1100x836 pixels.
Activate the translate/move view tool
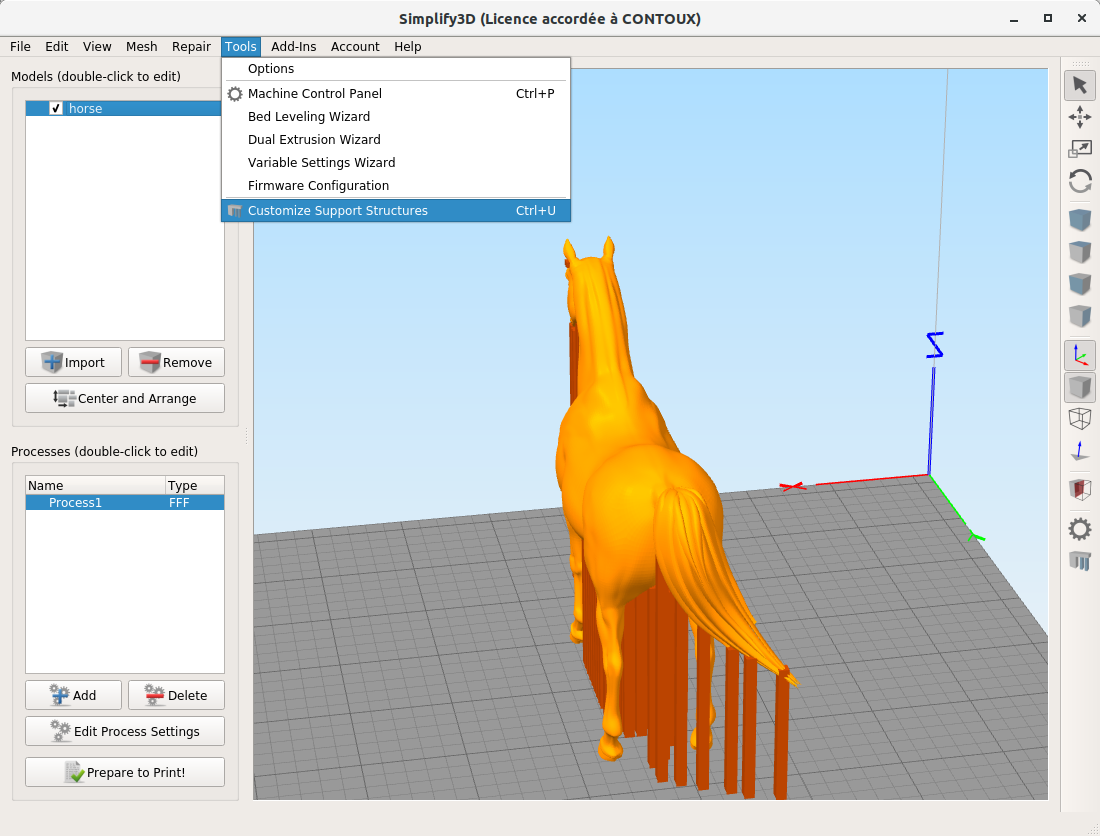(1080, 116)
